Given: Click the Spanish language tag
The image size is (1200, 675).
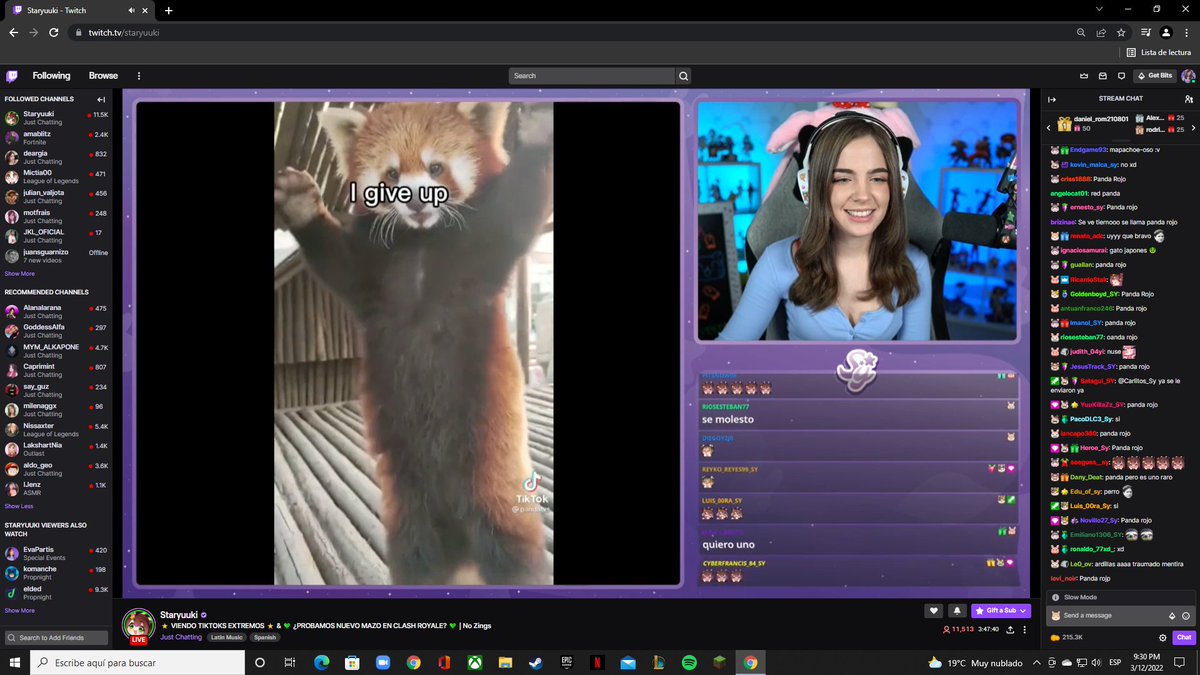Looking at the screenshot, I should pos(265,637).
